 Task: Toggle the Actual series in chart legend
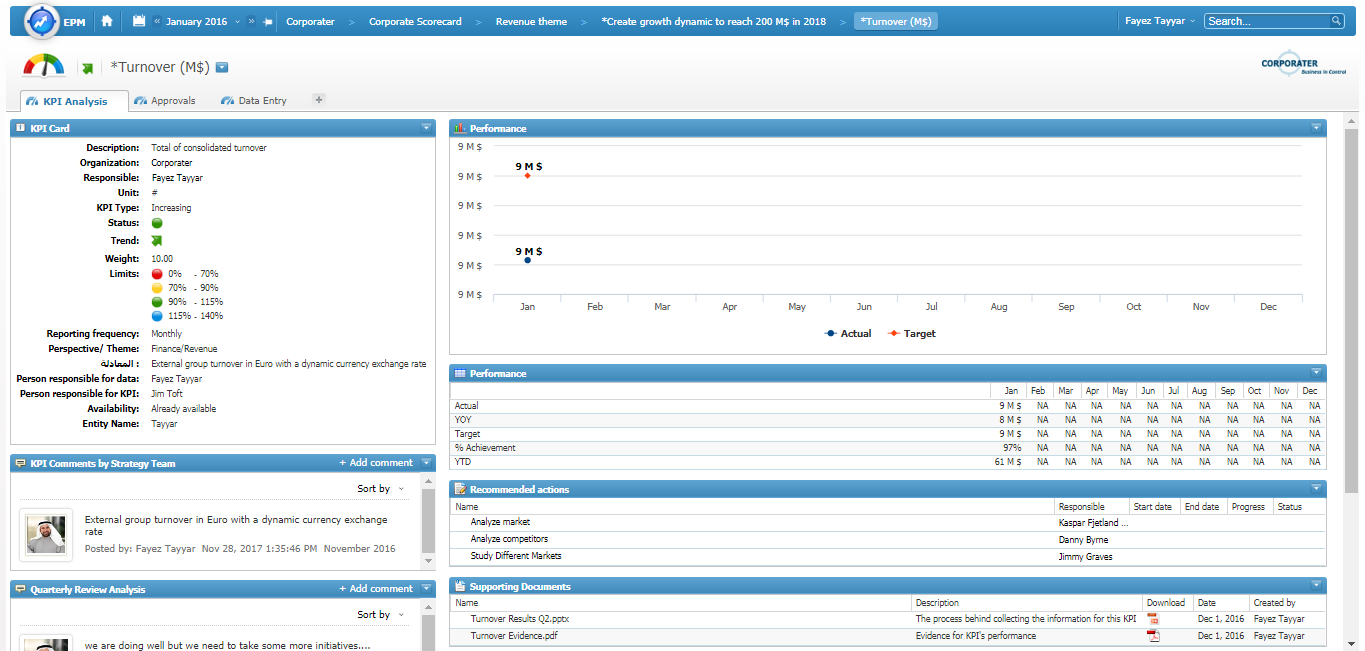848,334
